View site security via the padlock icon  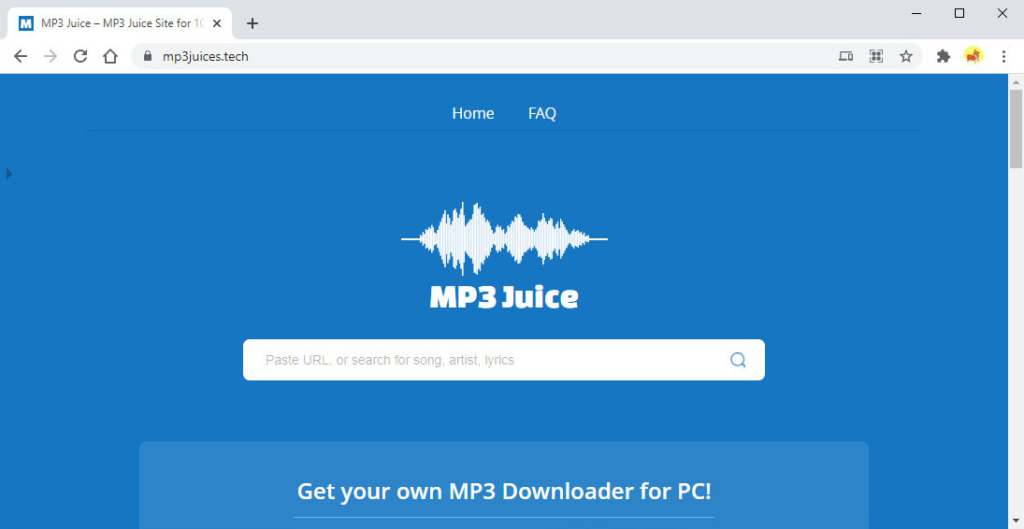click(x=148, y=56)
